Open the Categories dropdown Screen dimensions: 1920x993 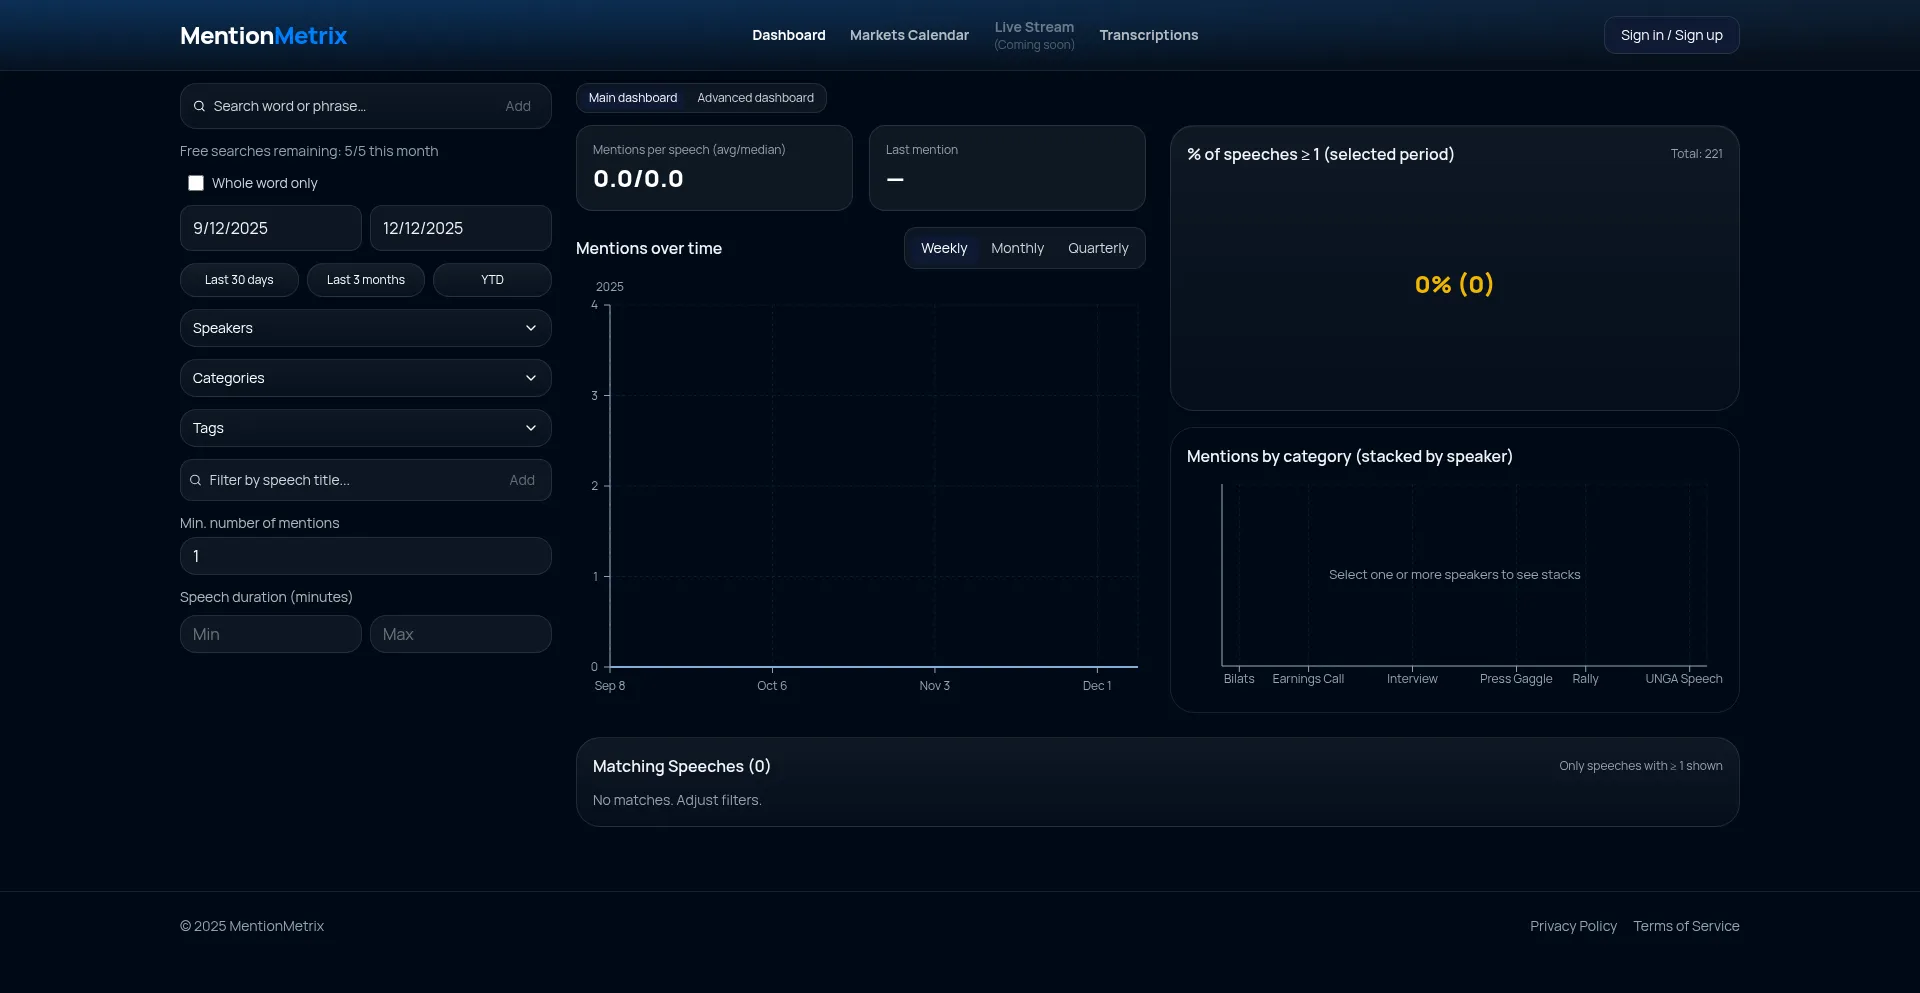pos(365,378)
